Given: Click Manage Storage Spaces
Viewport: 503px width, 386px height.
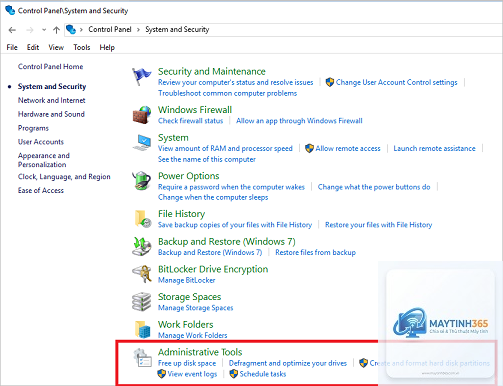Looking at the screenshot, I should click(x=195, y=308).
